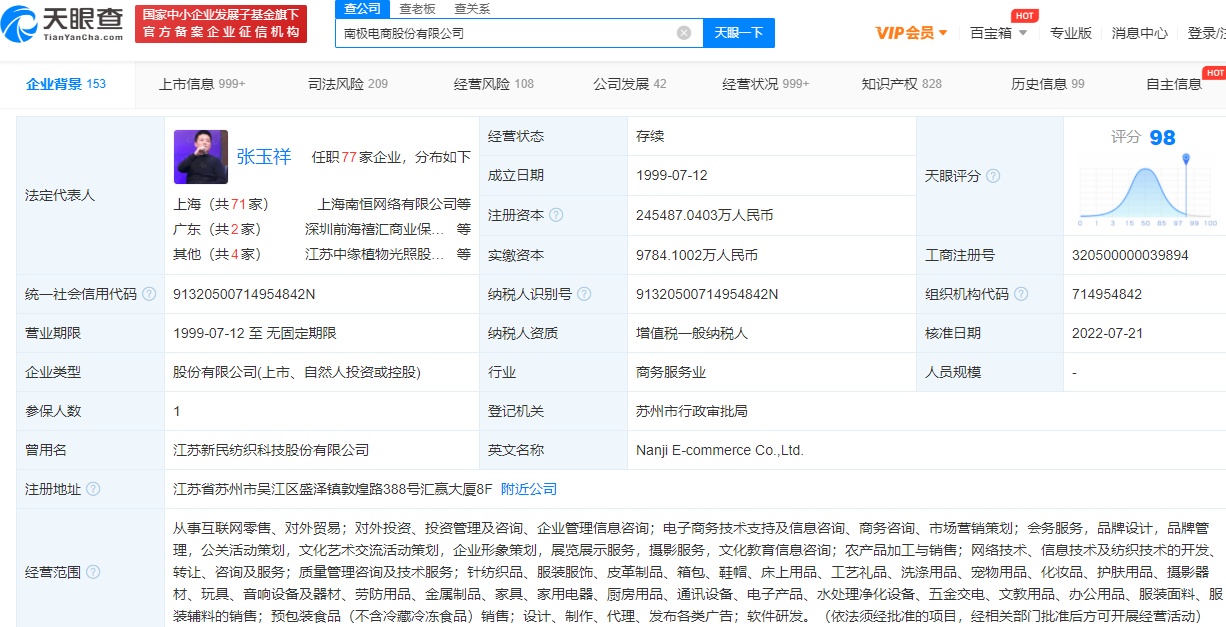Image resolution: width=1226 pixels, height=627 pixels.
Task: Click credit code 91320500714954842N in 统一社会信用代码 row
Action: (x=244, y=294)
